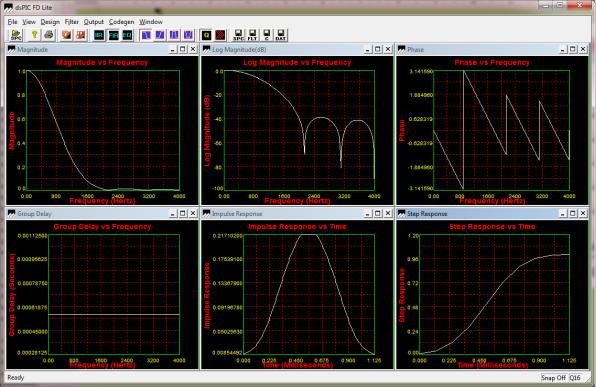Viewport: 596px width, 387px height.
Task: Click the Step Response window's title icon
Action: point(402,214)
